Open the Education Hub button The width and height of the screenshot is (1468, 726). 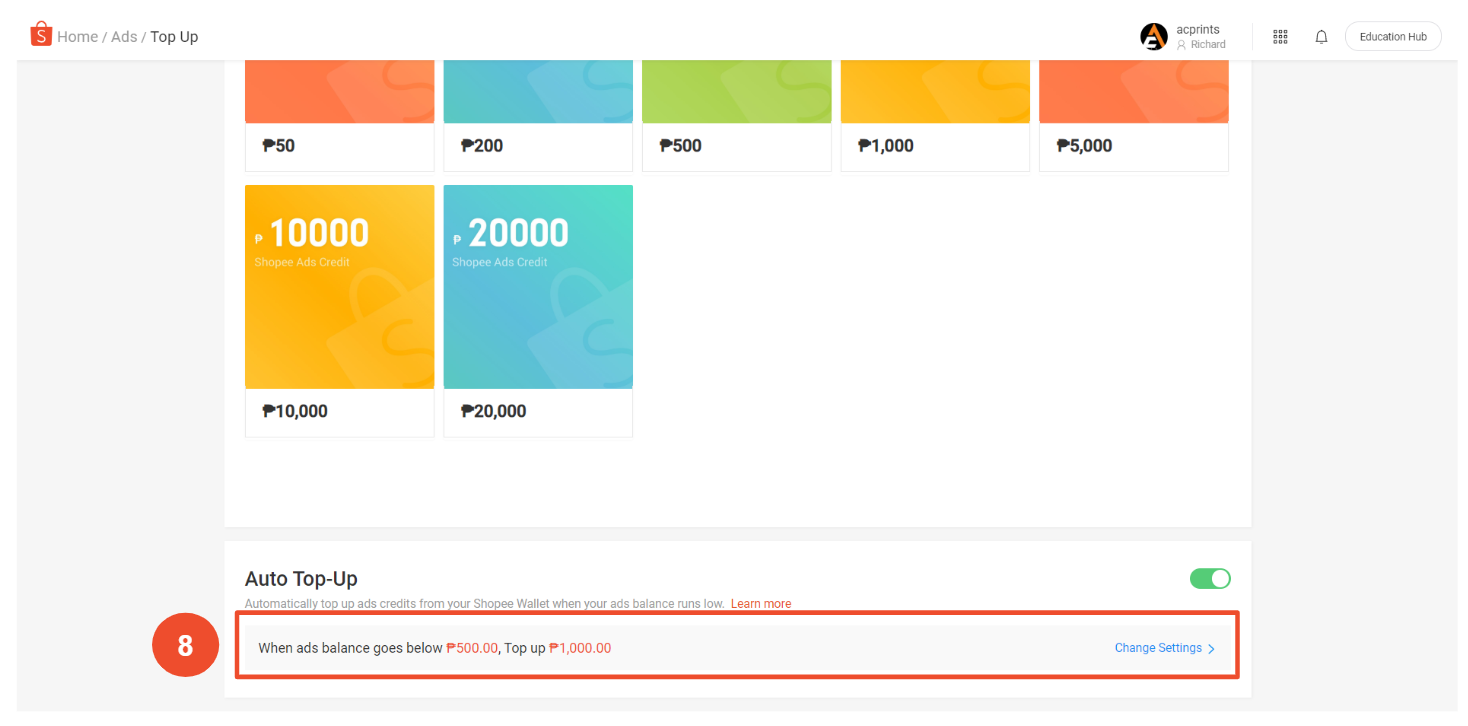click(x=1392, y=37)
